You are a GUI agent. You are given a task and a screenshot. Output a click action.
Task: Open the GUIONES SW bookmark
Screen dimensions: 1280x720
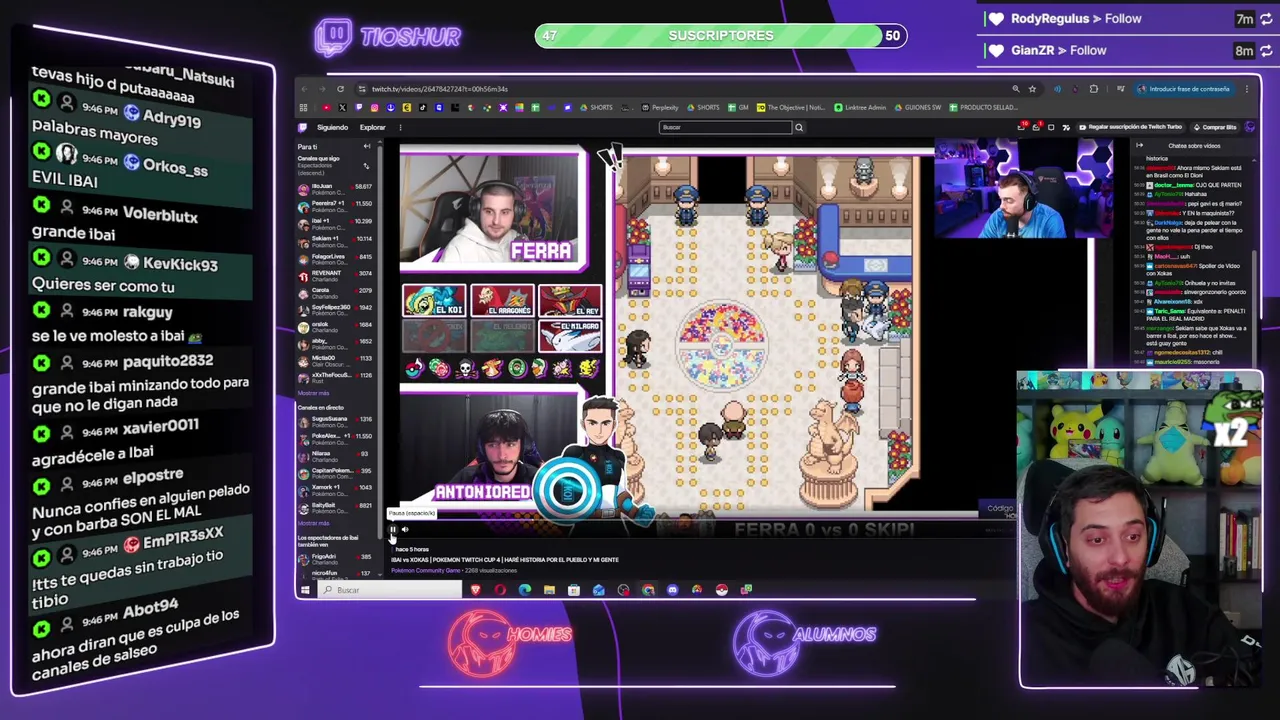(918, 107)
